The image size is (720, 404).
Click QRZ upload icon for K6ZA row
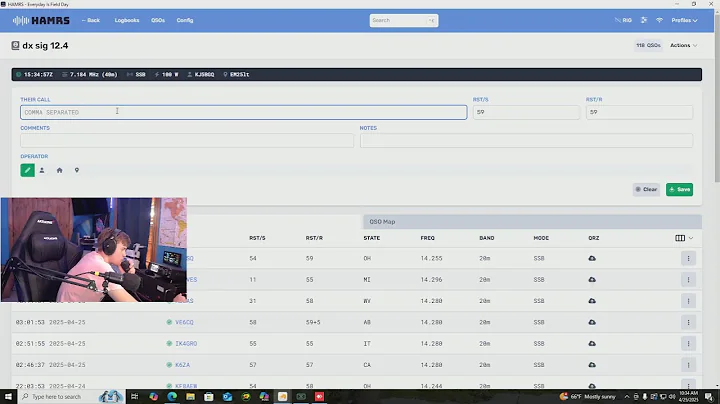pyautogui.click(x=592, y=365)
